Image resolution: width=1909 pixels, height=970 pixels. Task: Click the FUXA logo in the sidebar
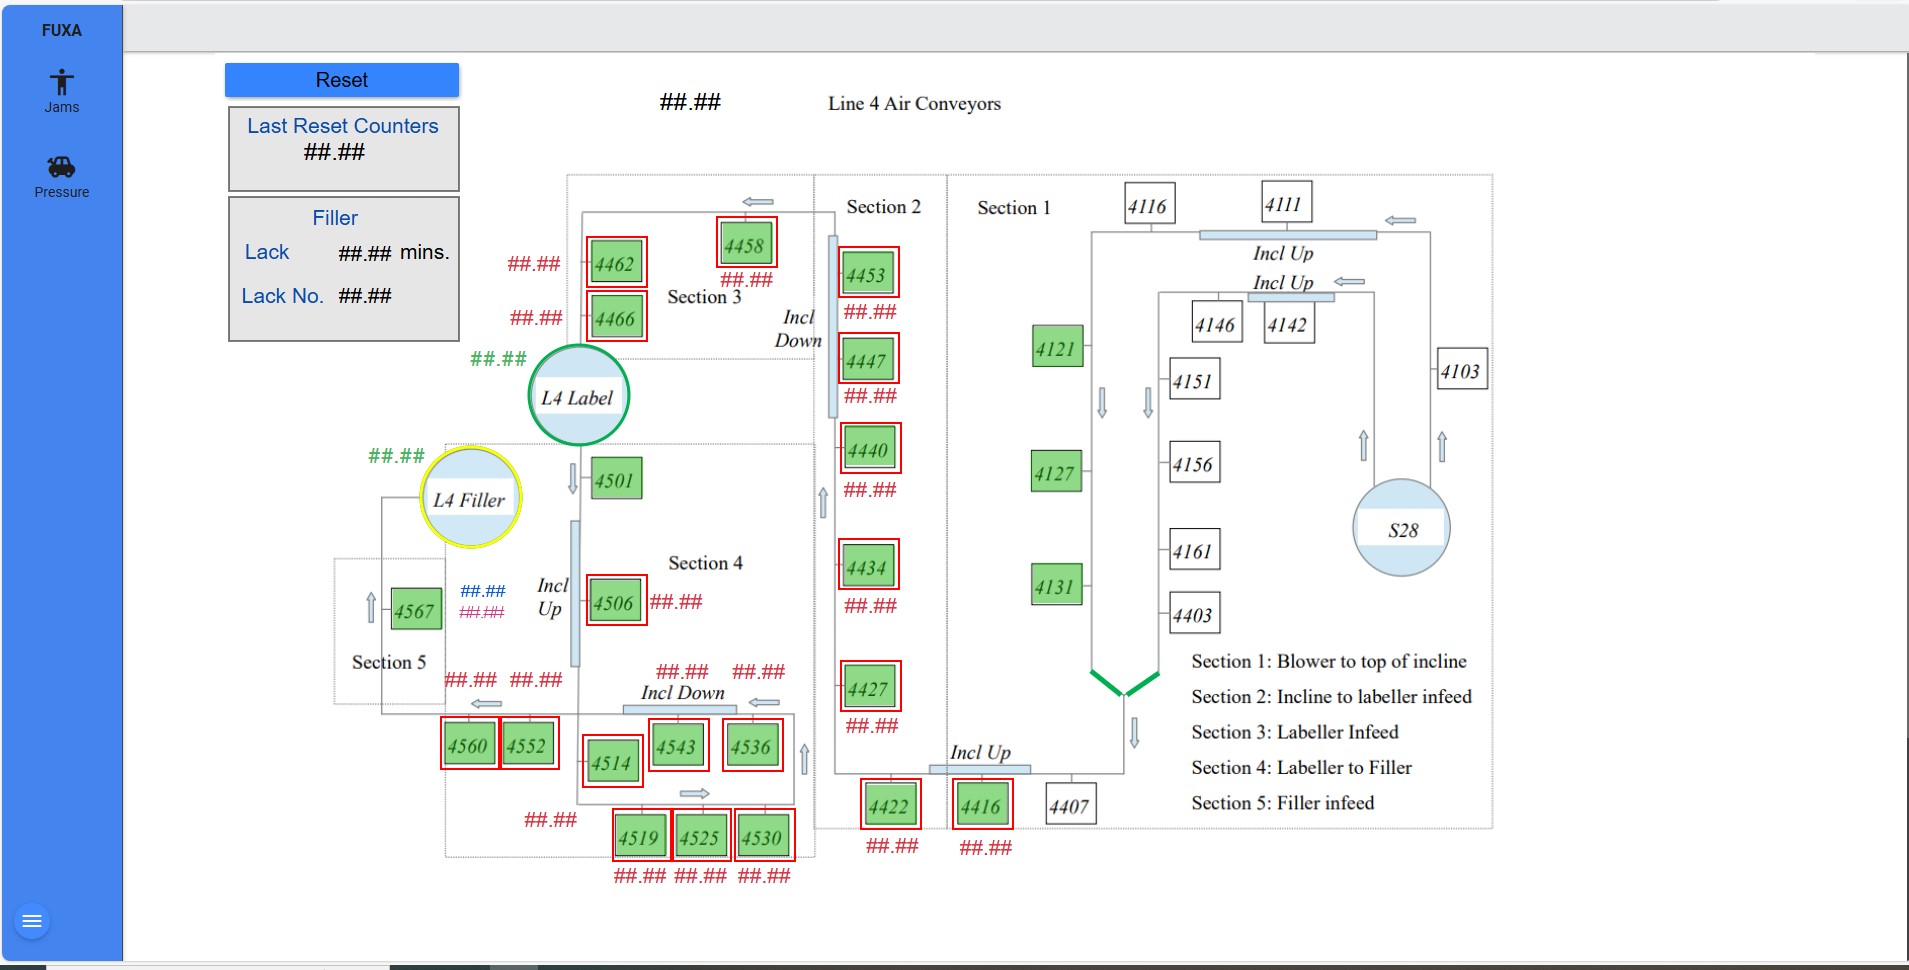(x=61, y=30)
